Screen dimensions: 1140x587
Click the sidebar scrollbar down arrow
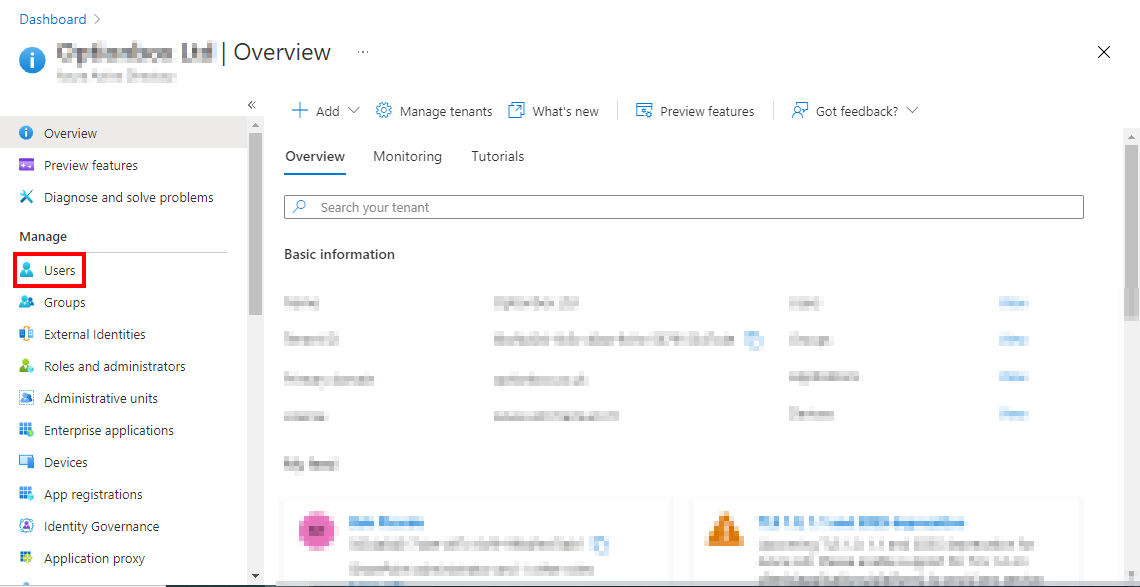tap(254, 575)
